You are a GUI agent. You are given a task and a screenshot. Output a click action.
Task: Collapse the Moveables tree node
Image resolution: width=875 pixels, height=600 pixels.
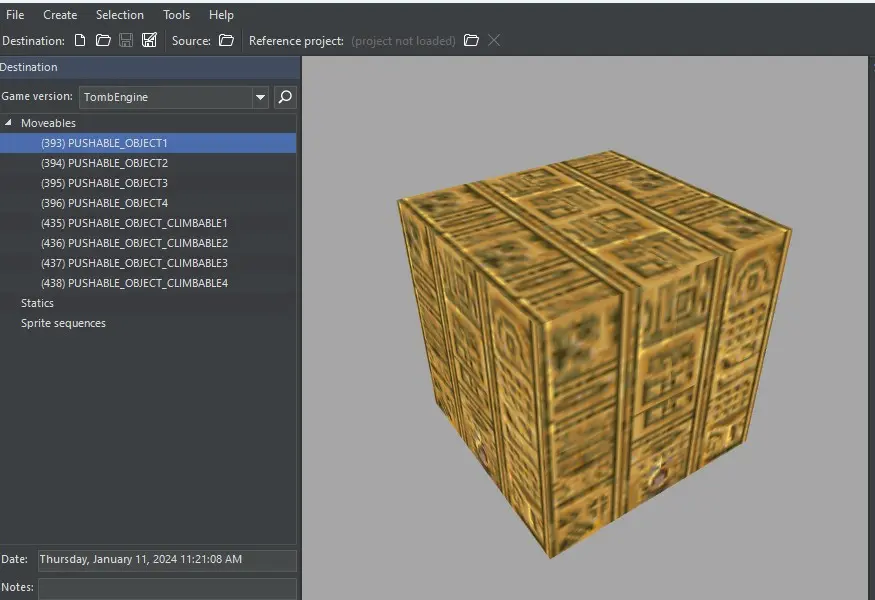pos(9,123)
